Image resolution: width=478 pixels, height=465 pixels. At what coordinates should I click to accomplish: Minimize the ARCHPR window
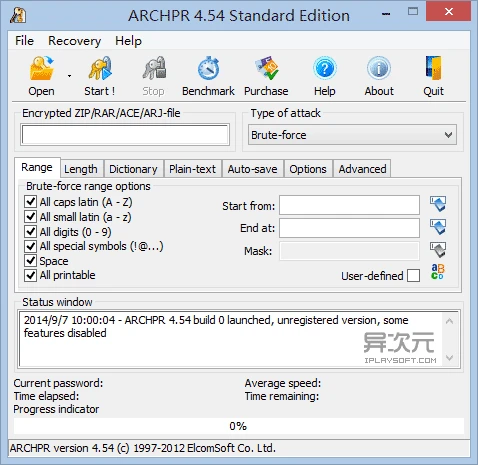[x=386, y=14]
